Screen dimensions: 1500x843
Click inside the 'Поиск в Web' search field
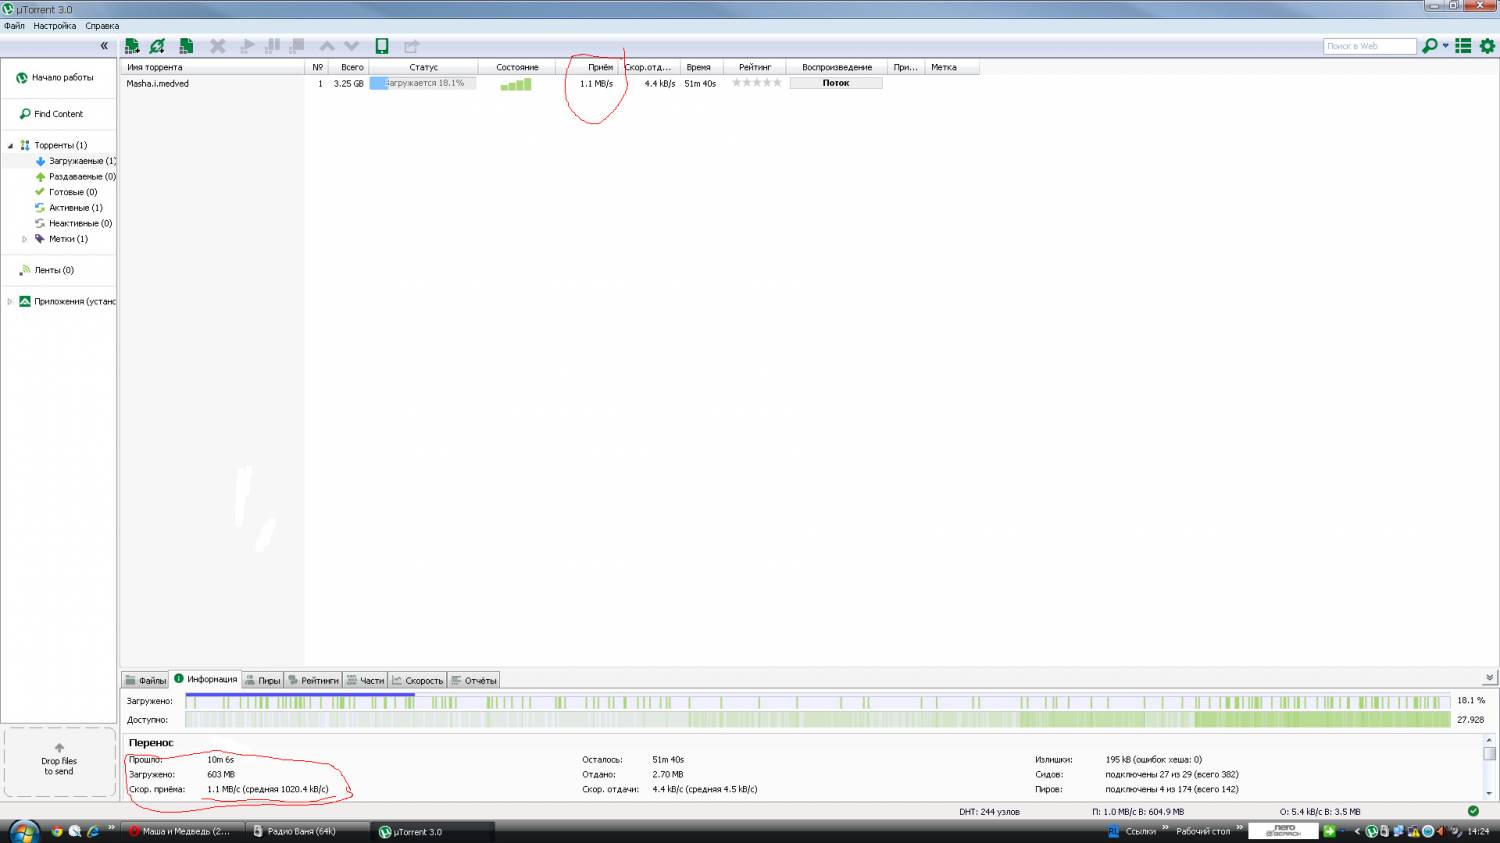(x=1369, y=46)
